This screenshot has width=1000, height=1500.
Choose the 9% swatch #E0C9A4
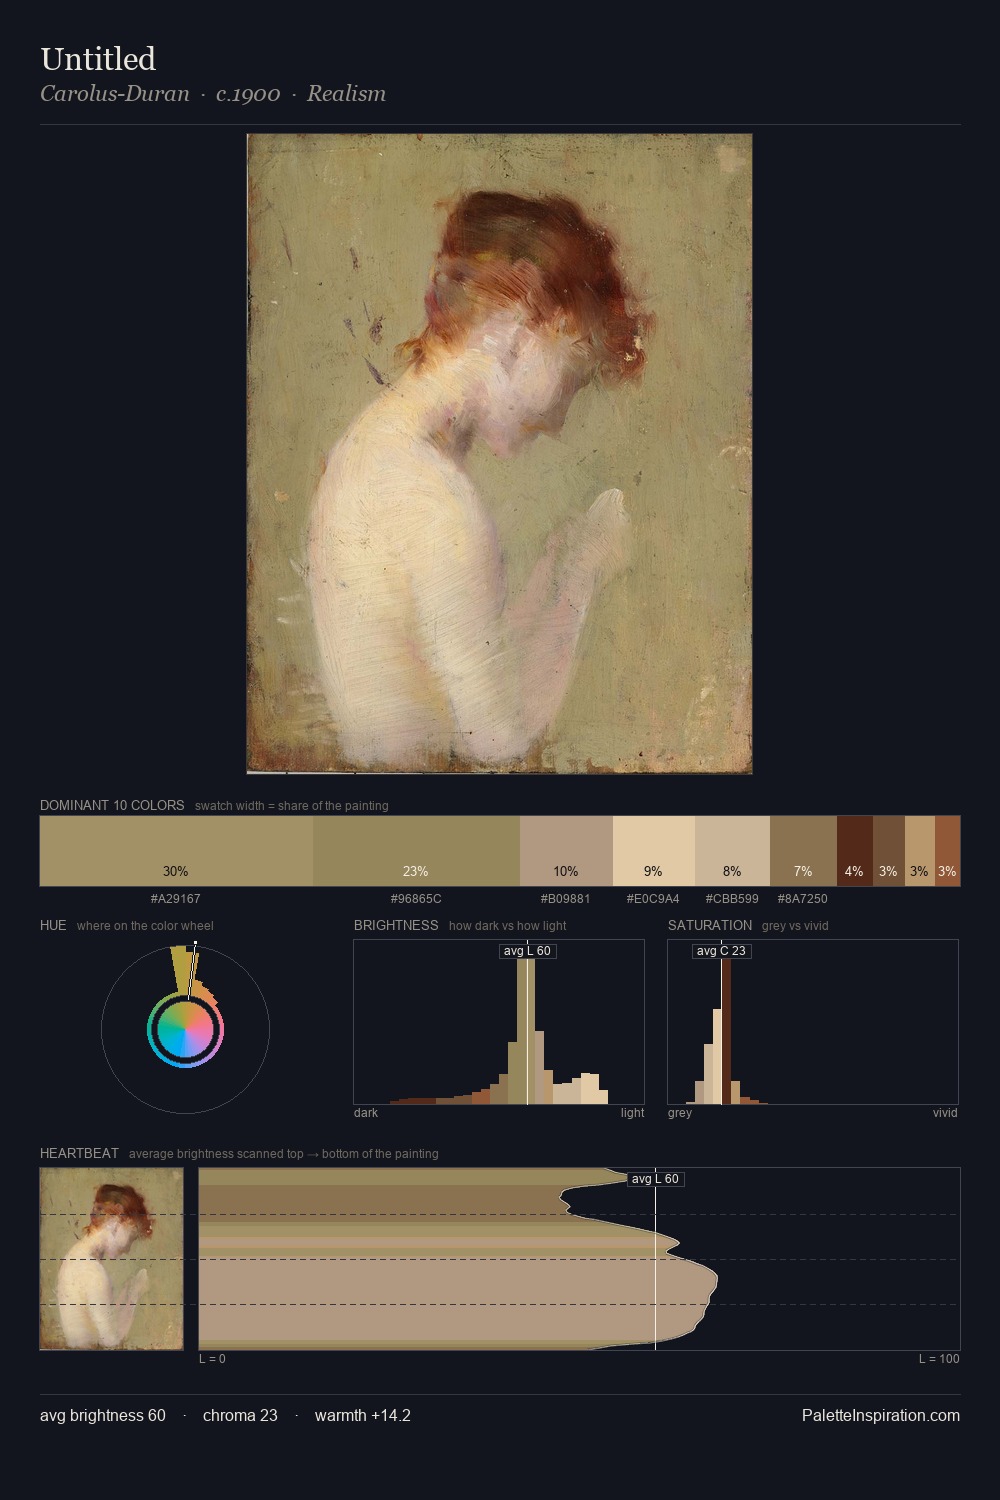pyautogui.click(x=654, y=851)
